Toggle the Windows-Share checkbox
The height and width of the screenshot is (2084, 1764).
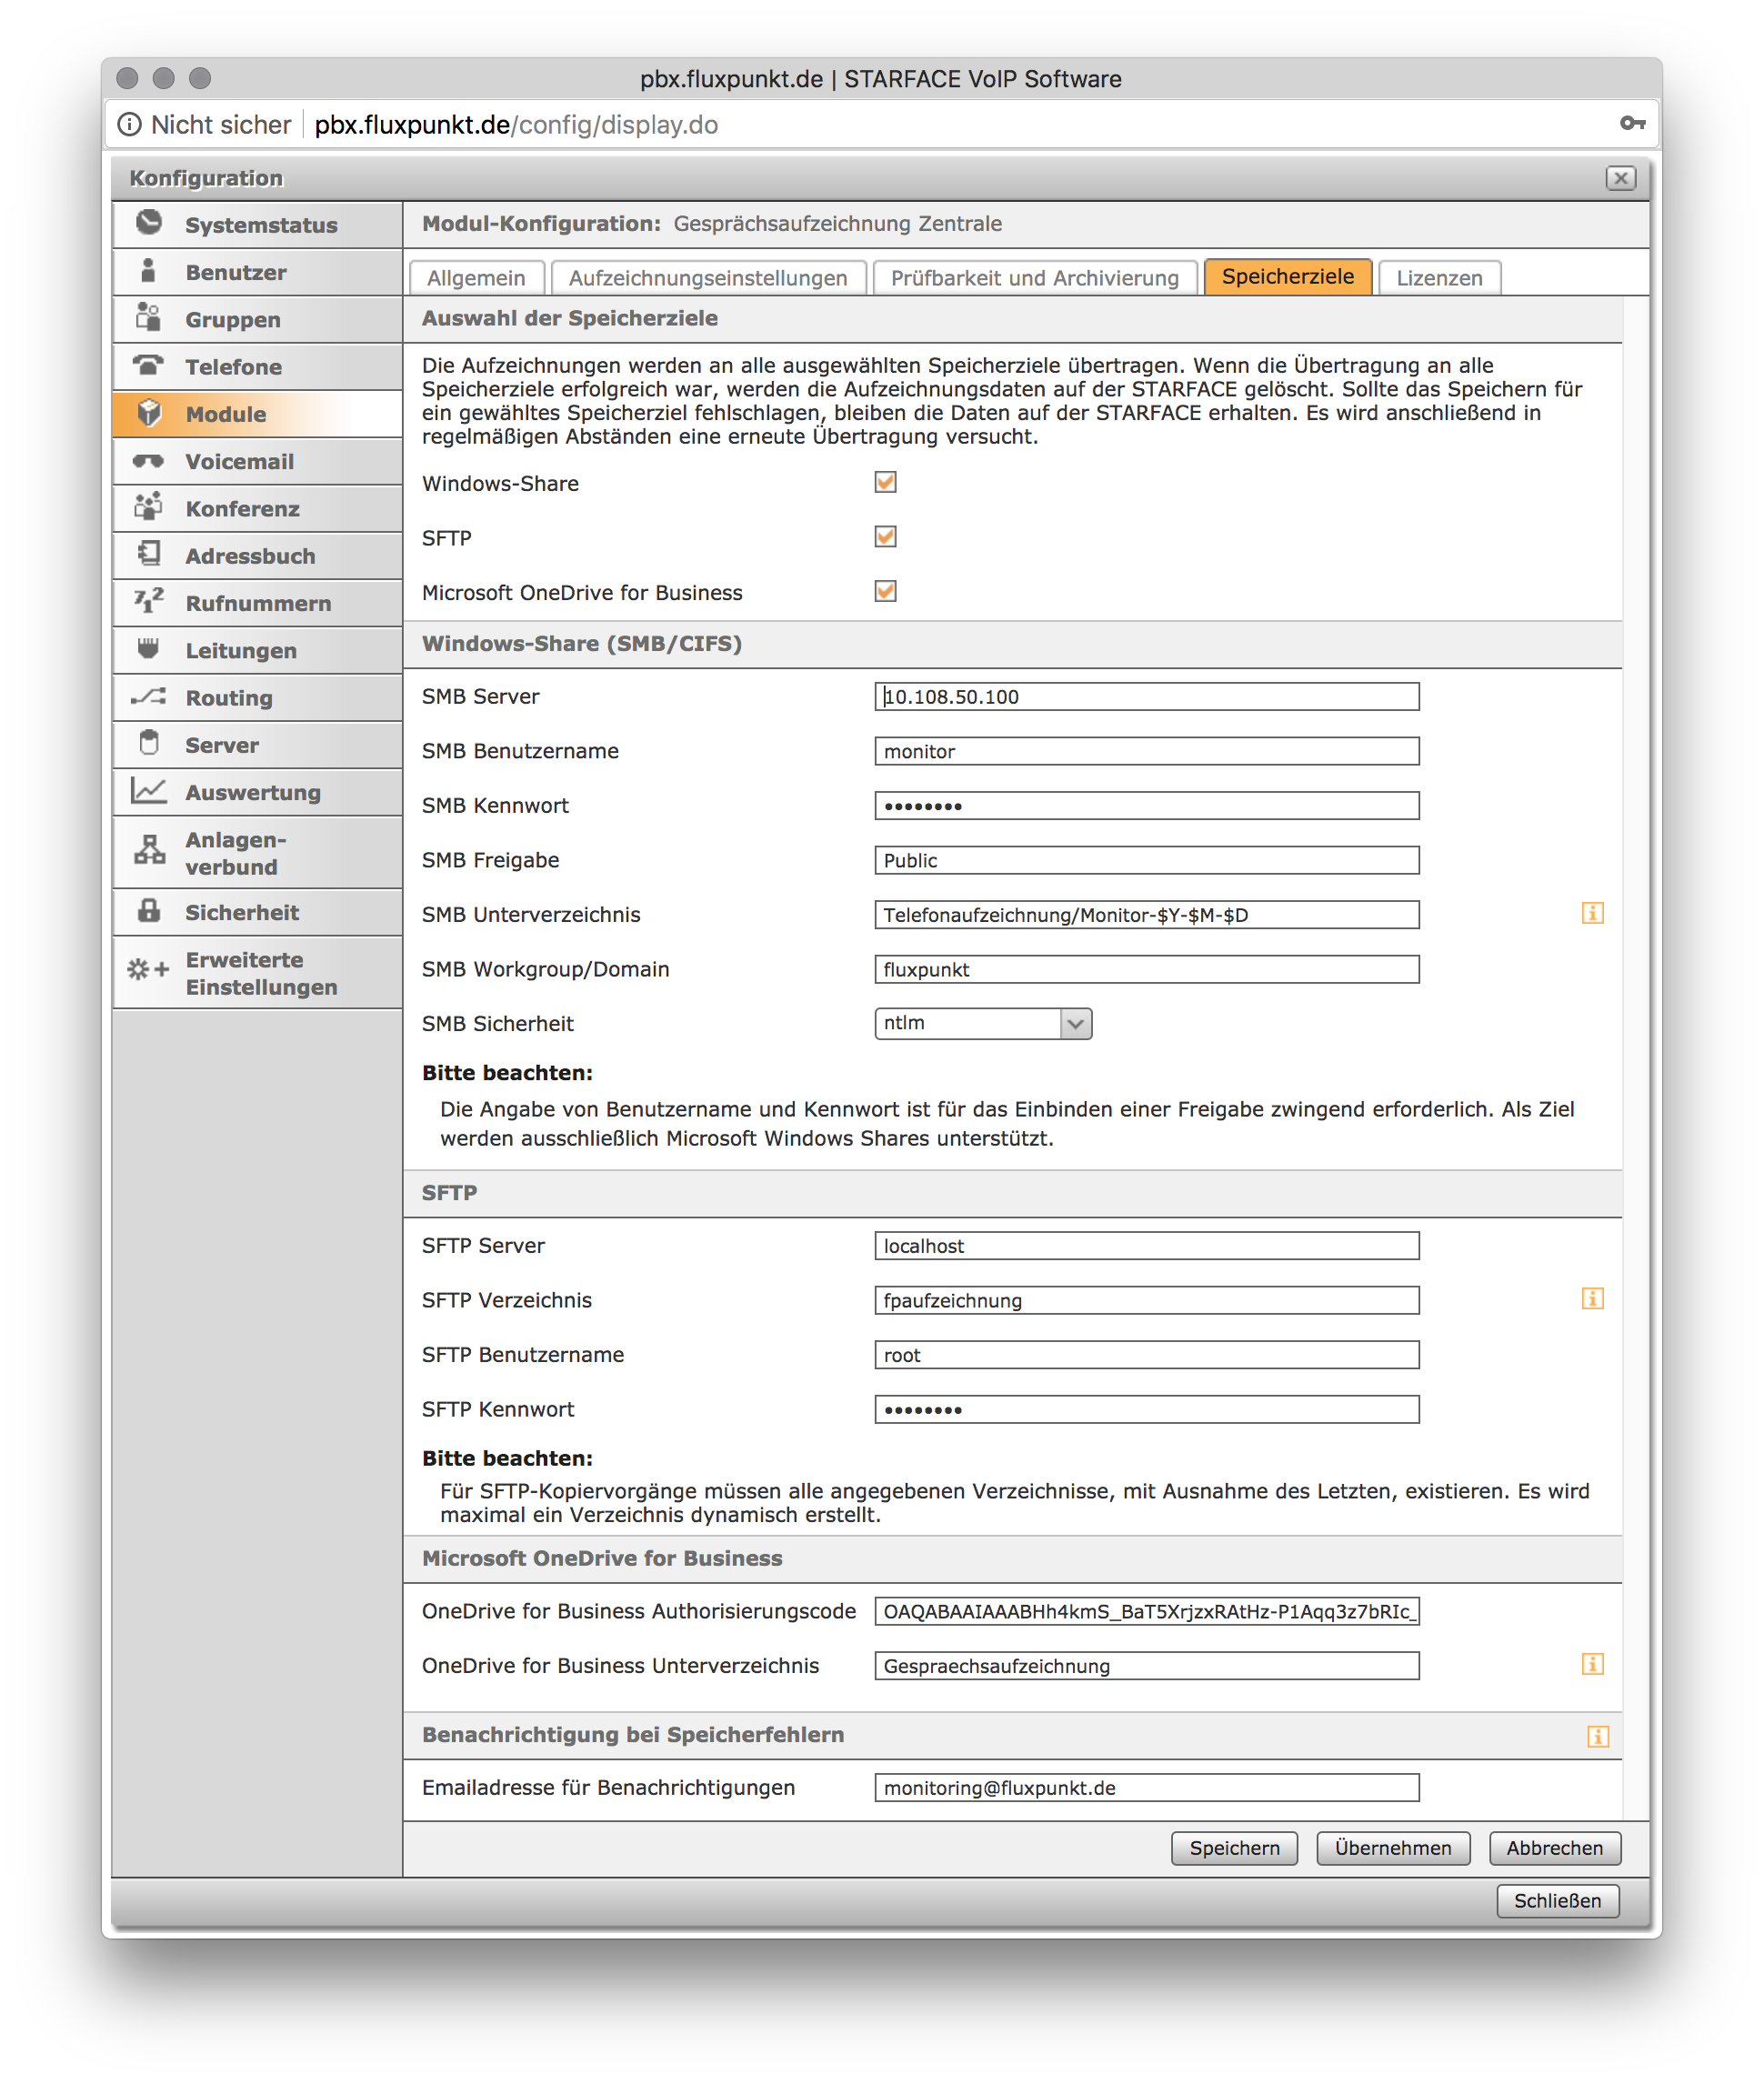885,482
